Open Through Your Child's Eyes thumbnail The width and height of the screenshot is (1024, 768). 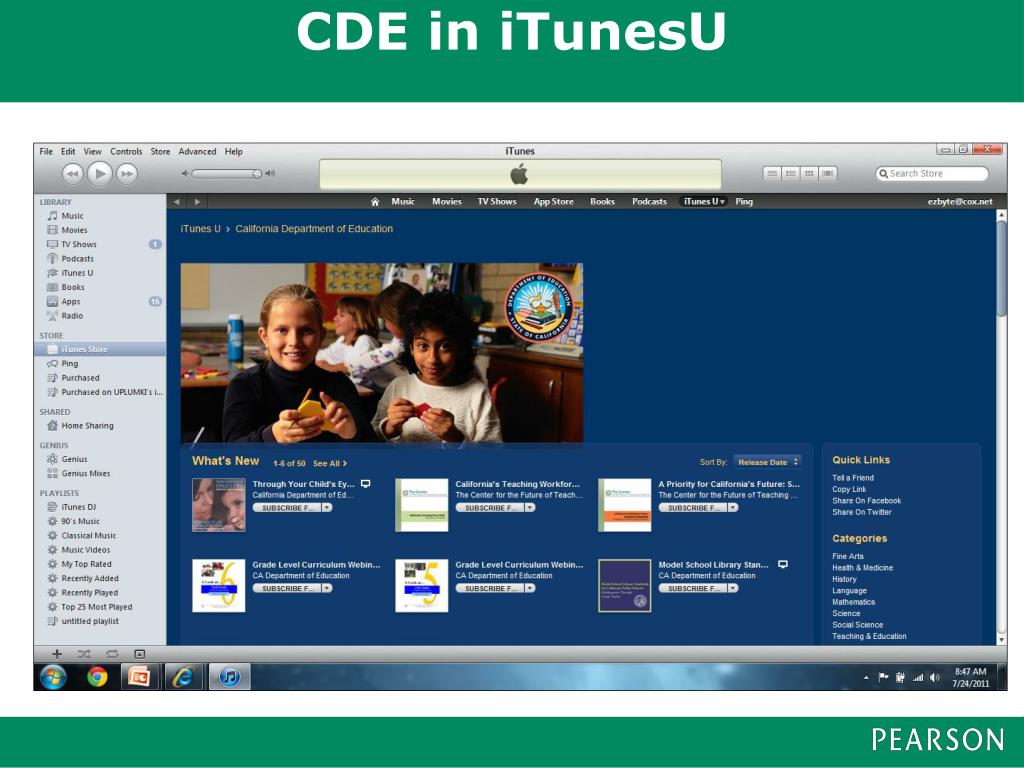click(219, 505)
